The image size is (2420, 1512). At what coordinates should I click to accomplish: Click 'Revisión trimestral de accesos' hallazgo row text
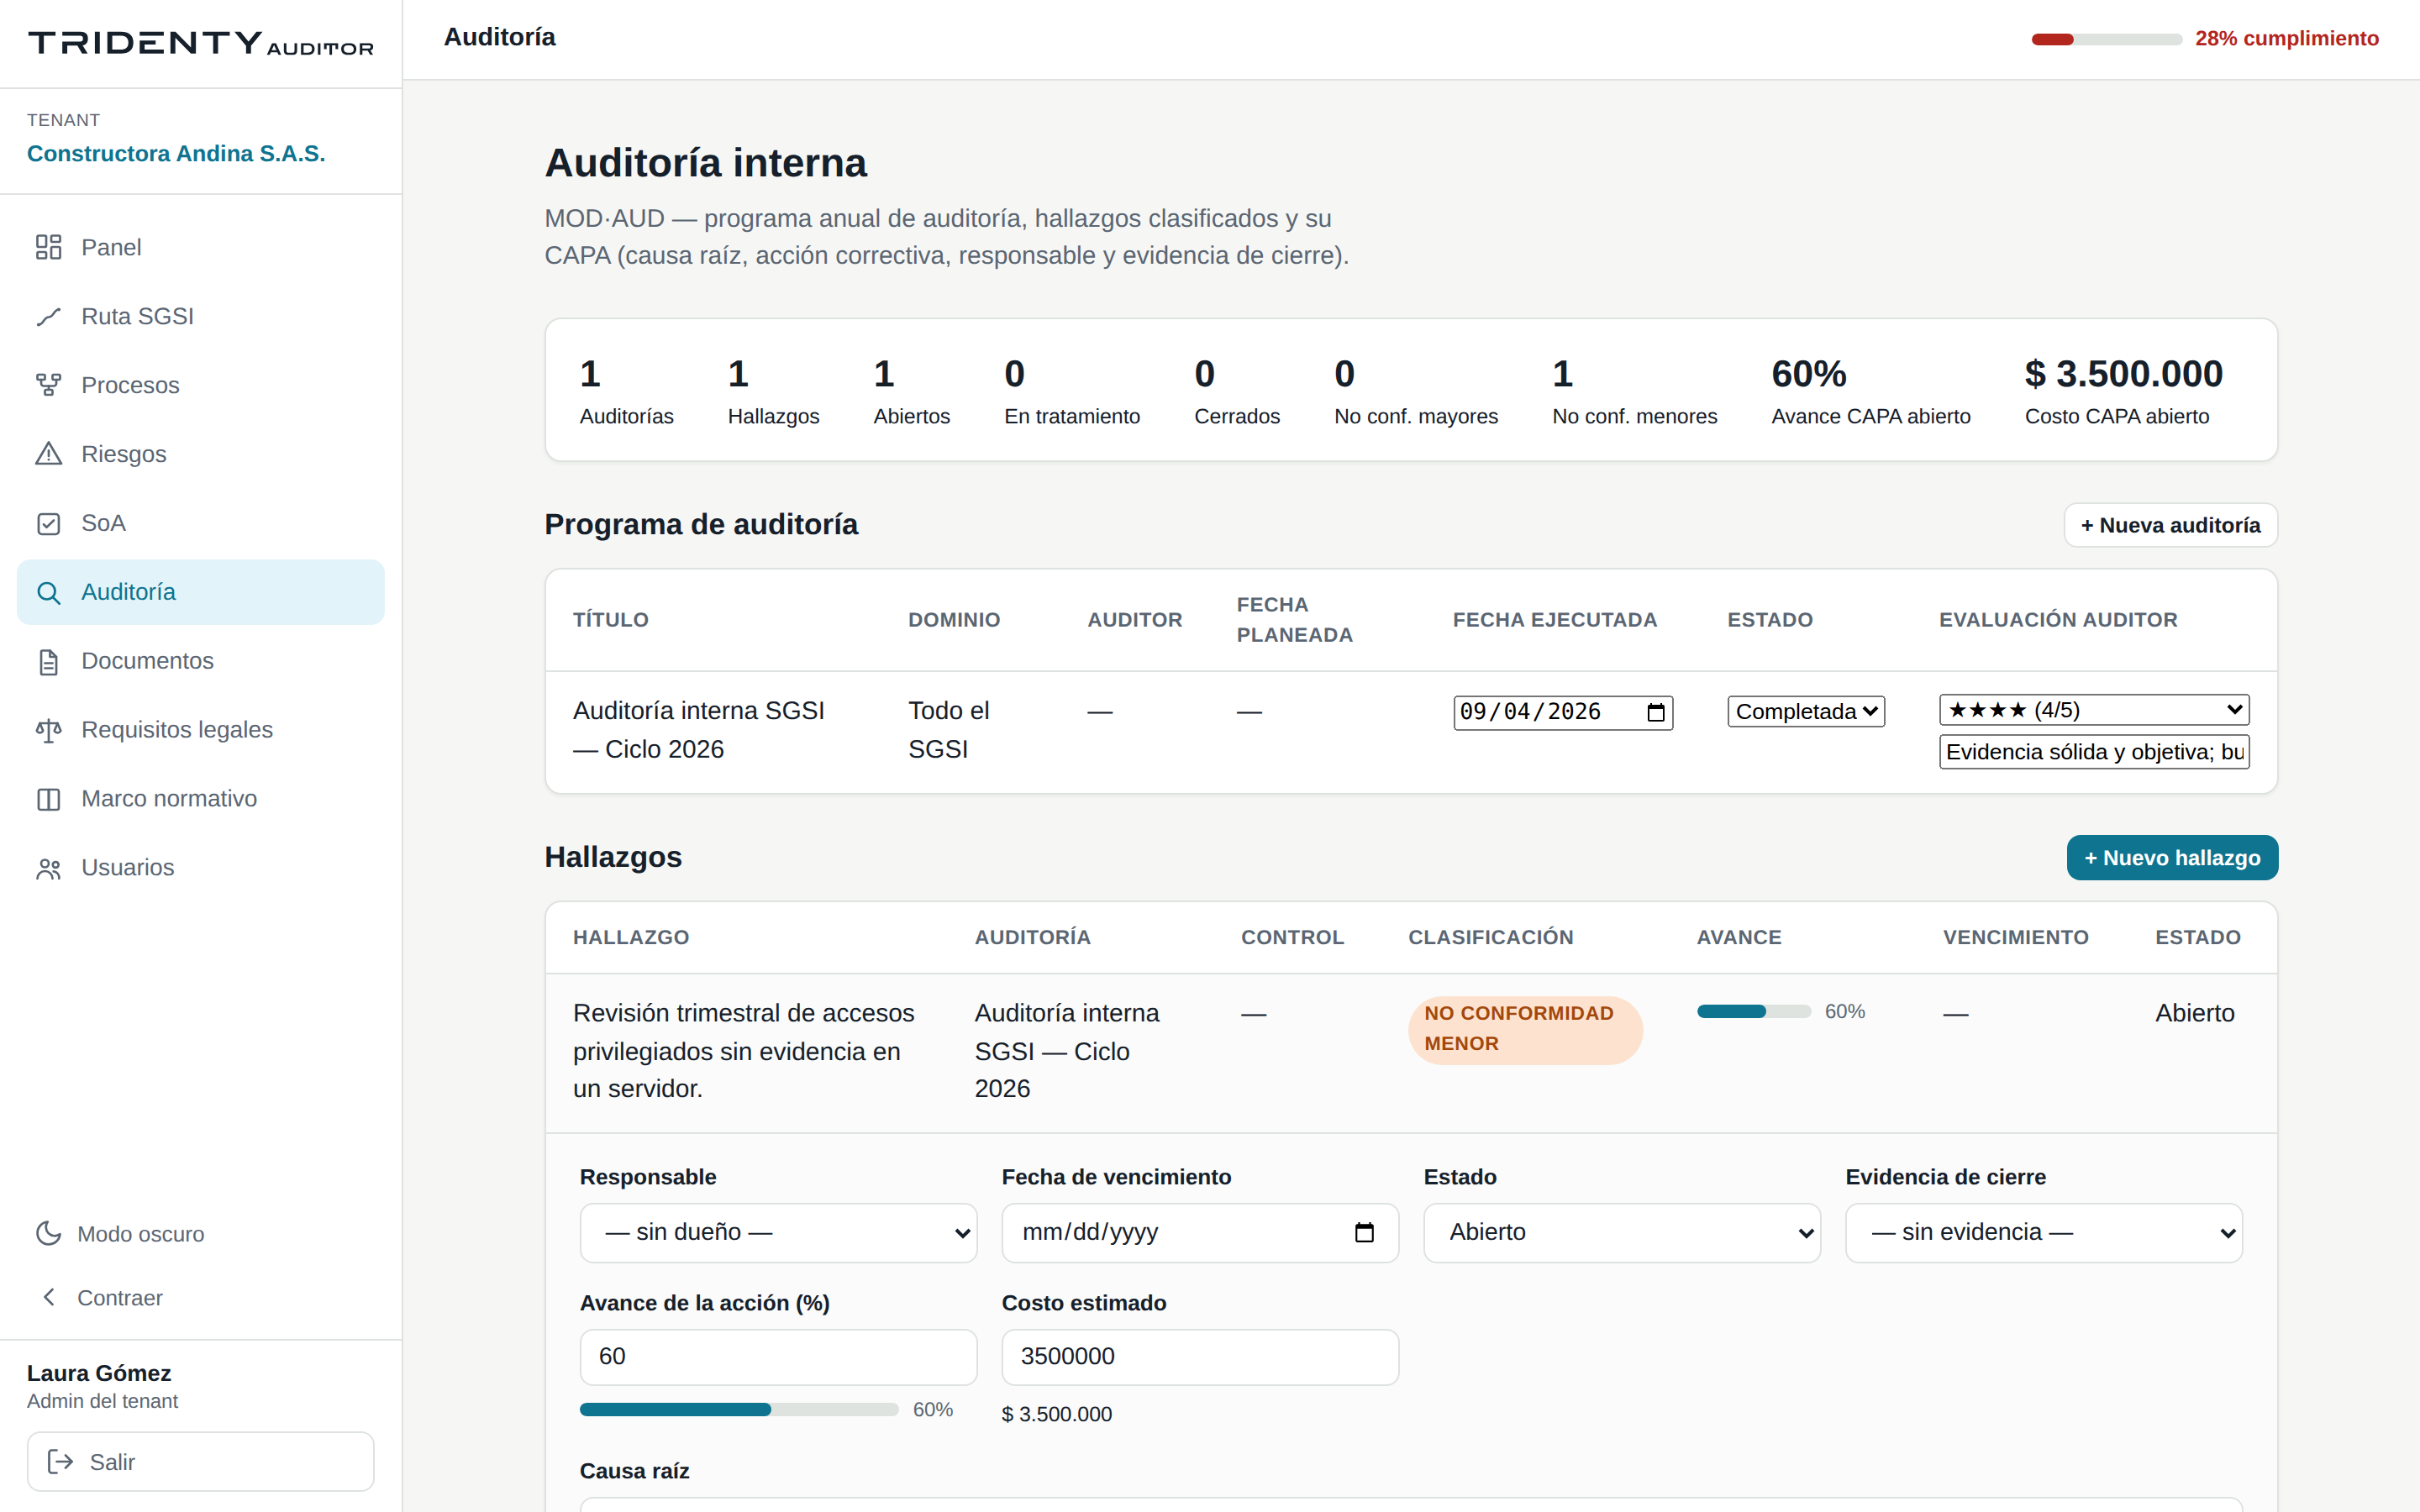pos(744,1051)
